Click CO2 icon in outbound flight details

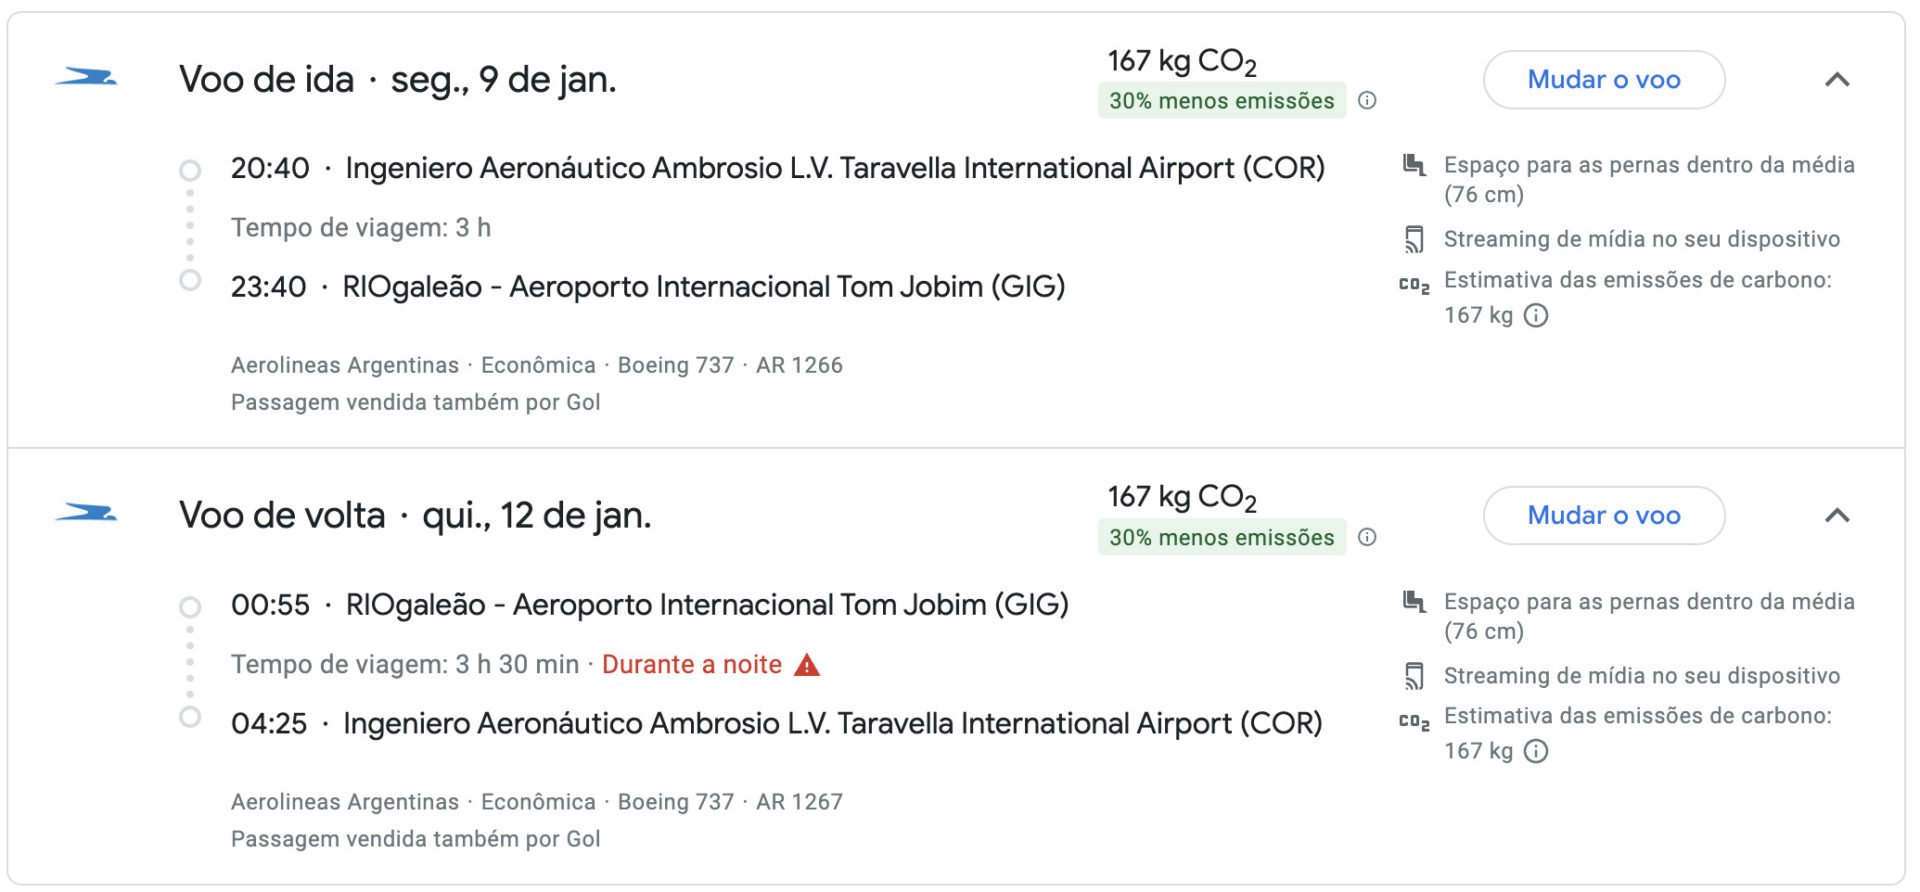1414,285
